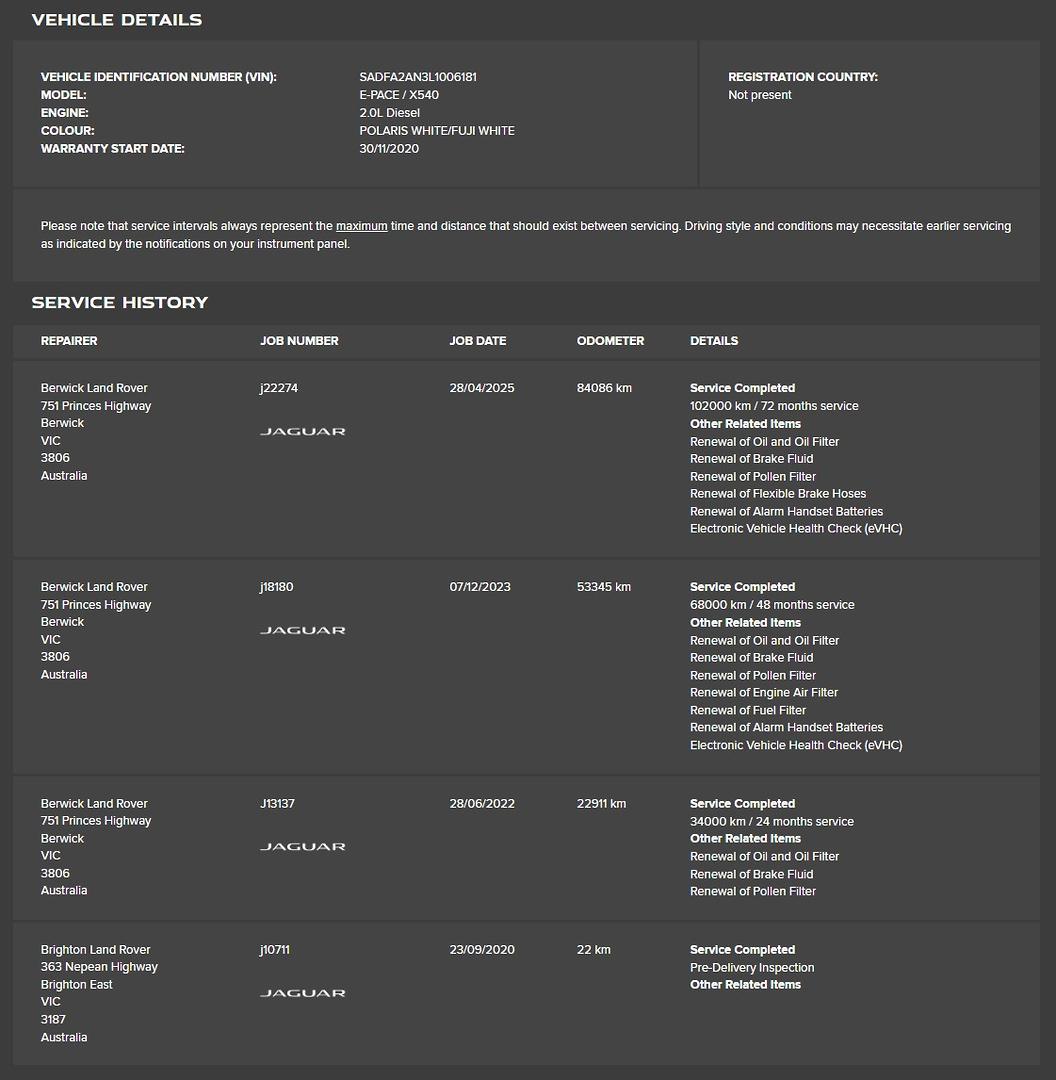This screenshot has height=1080, width=1056.
Task: Click the underlined word maximum
Action: (362, 226)
